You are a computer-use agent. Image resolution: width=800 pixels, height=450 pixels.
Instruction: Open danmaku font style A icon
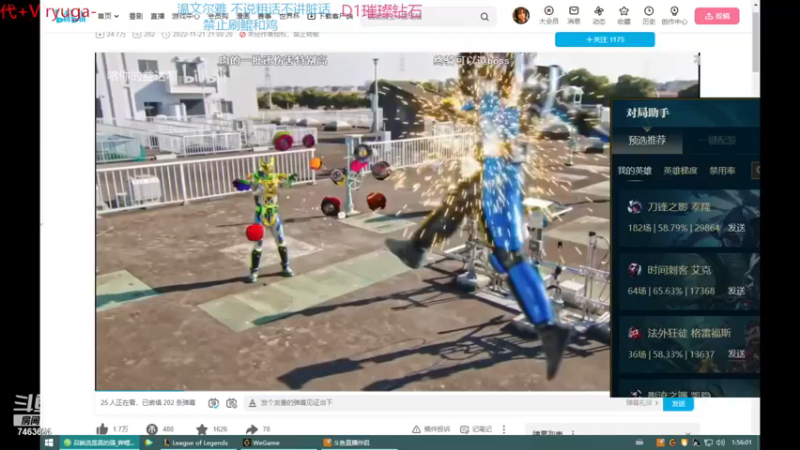point(252,403)
